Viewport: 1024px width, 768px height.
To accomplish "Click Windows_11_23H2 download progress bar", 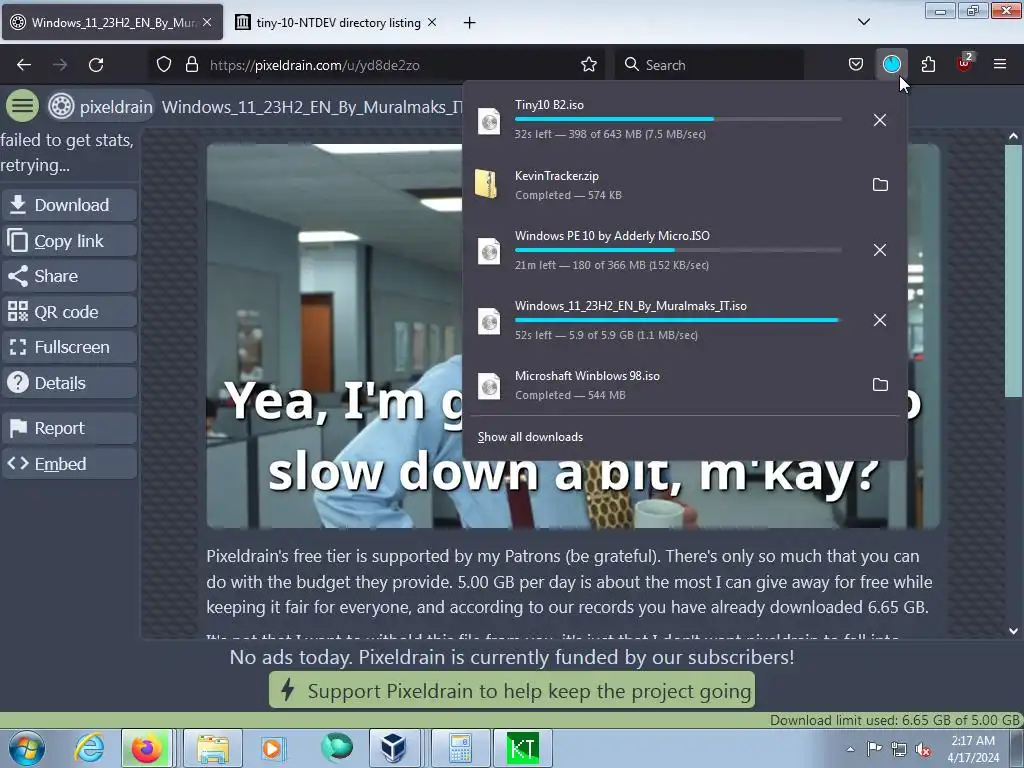I will point(678,320).
